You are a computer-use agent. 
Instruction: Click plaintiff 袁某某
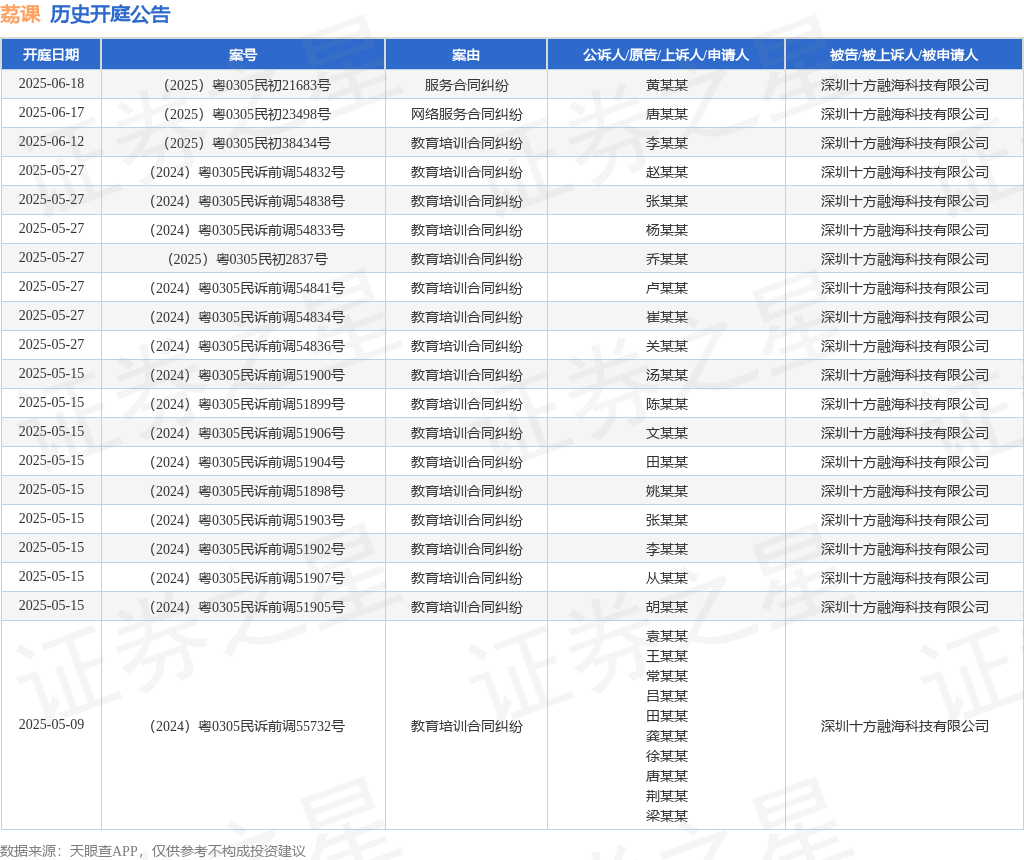pos(667,635)
